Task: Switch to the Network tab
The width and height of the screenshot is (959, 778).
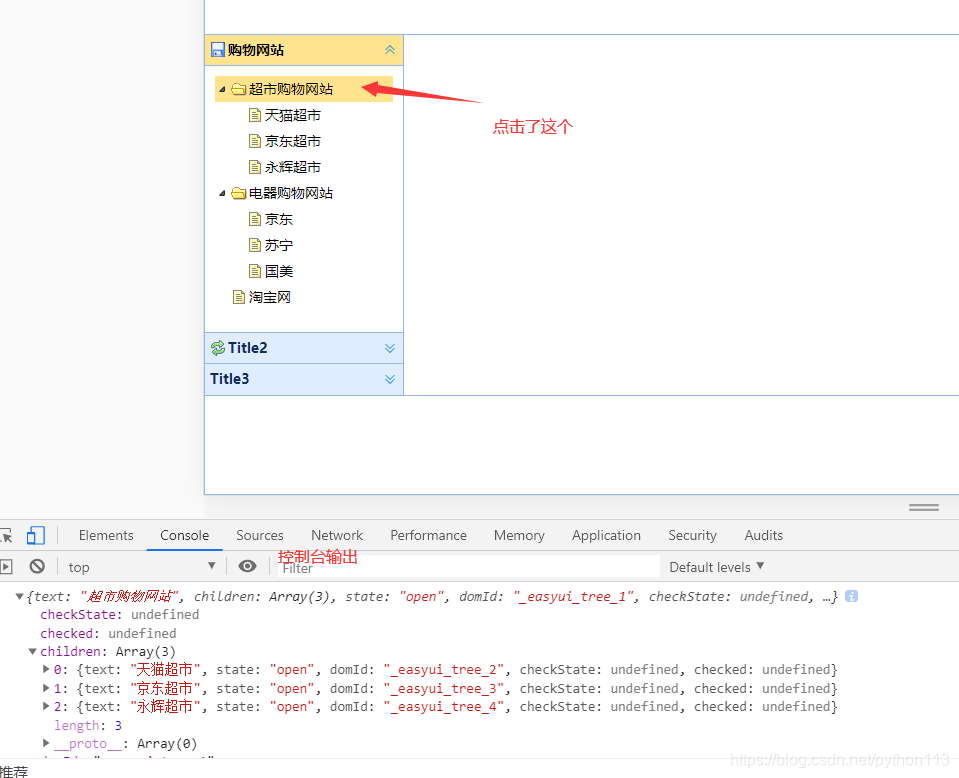Action: click(x=337, y=535)
